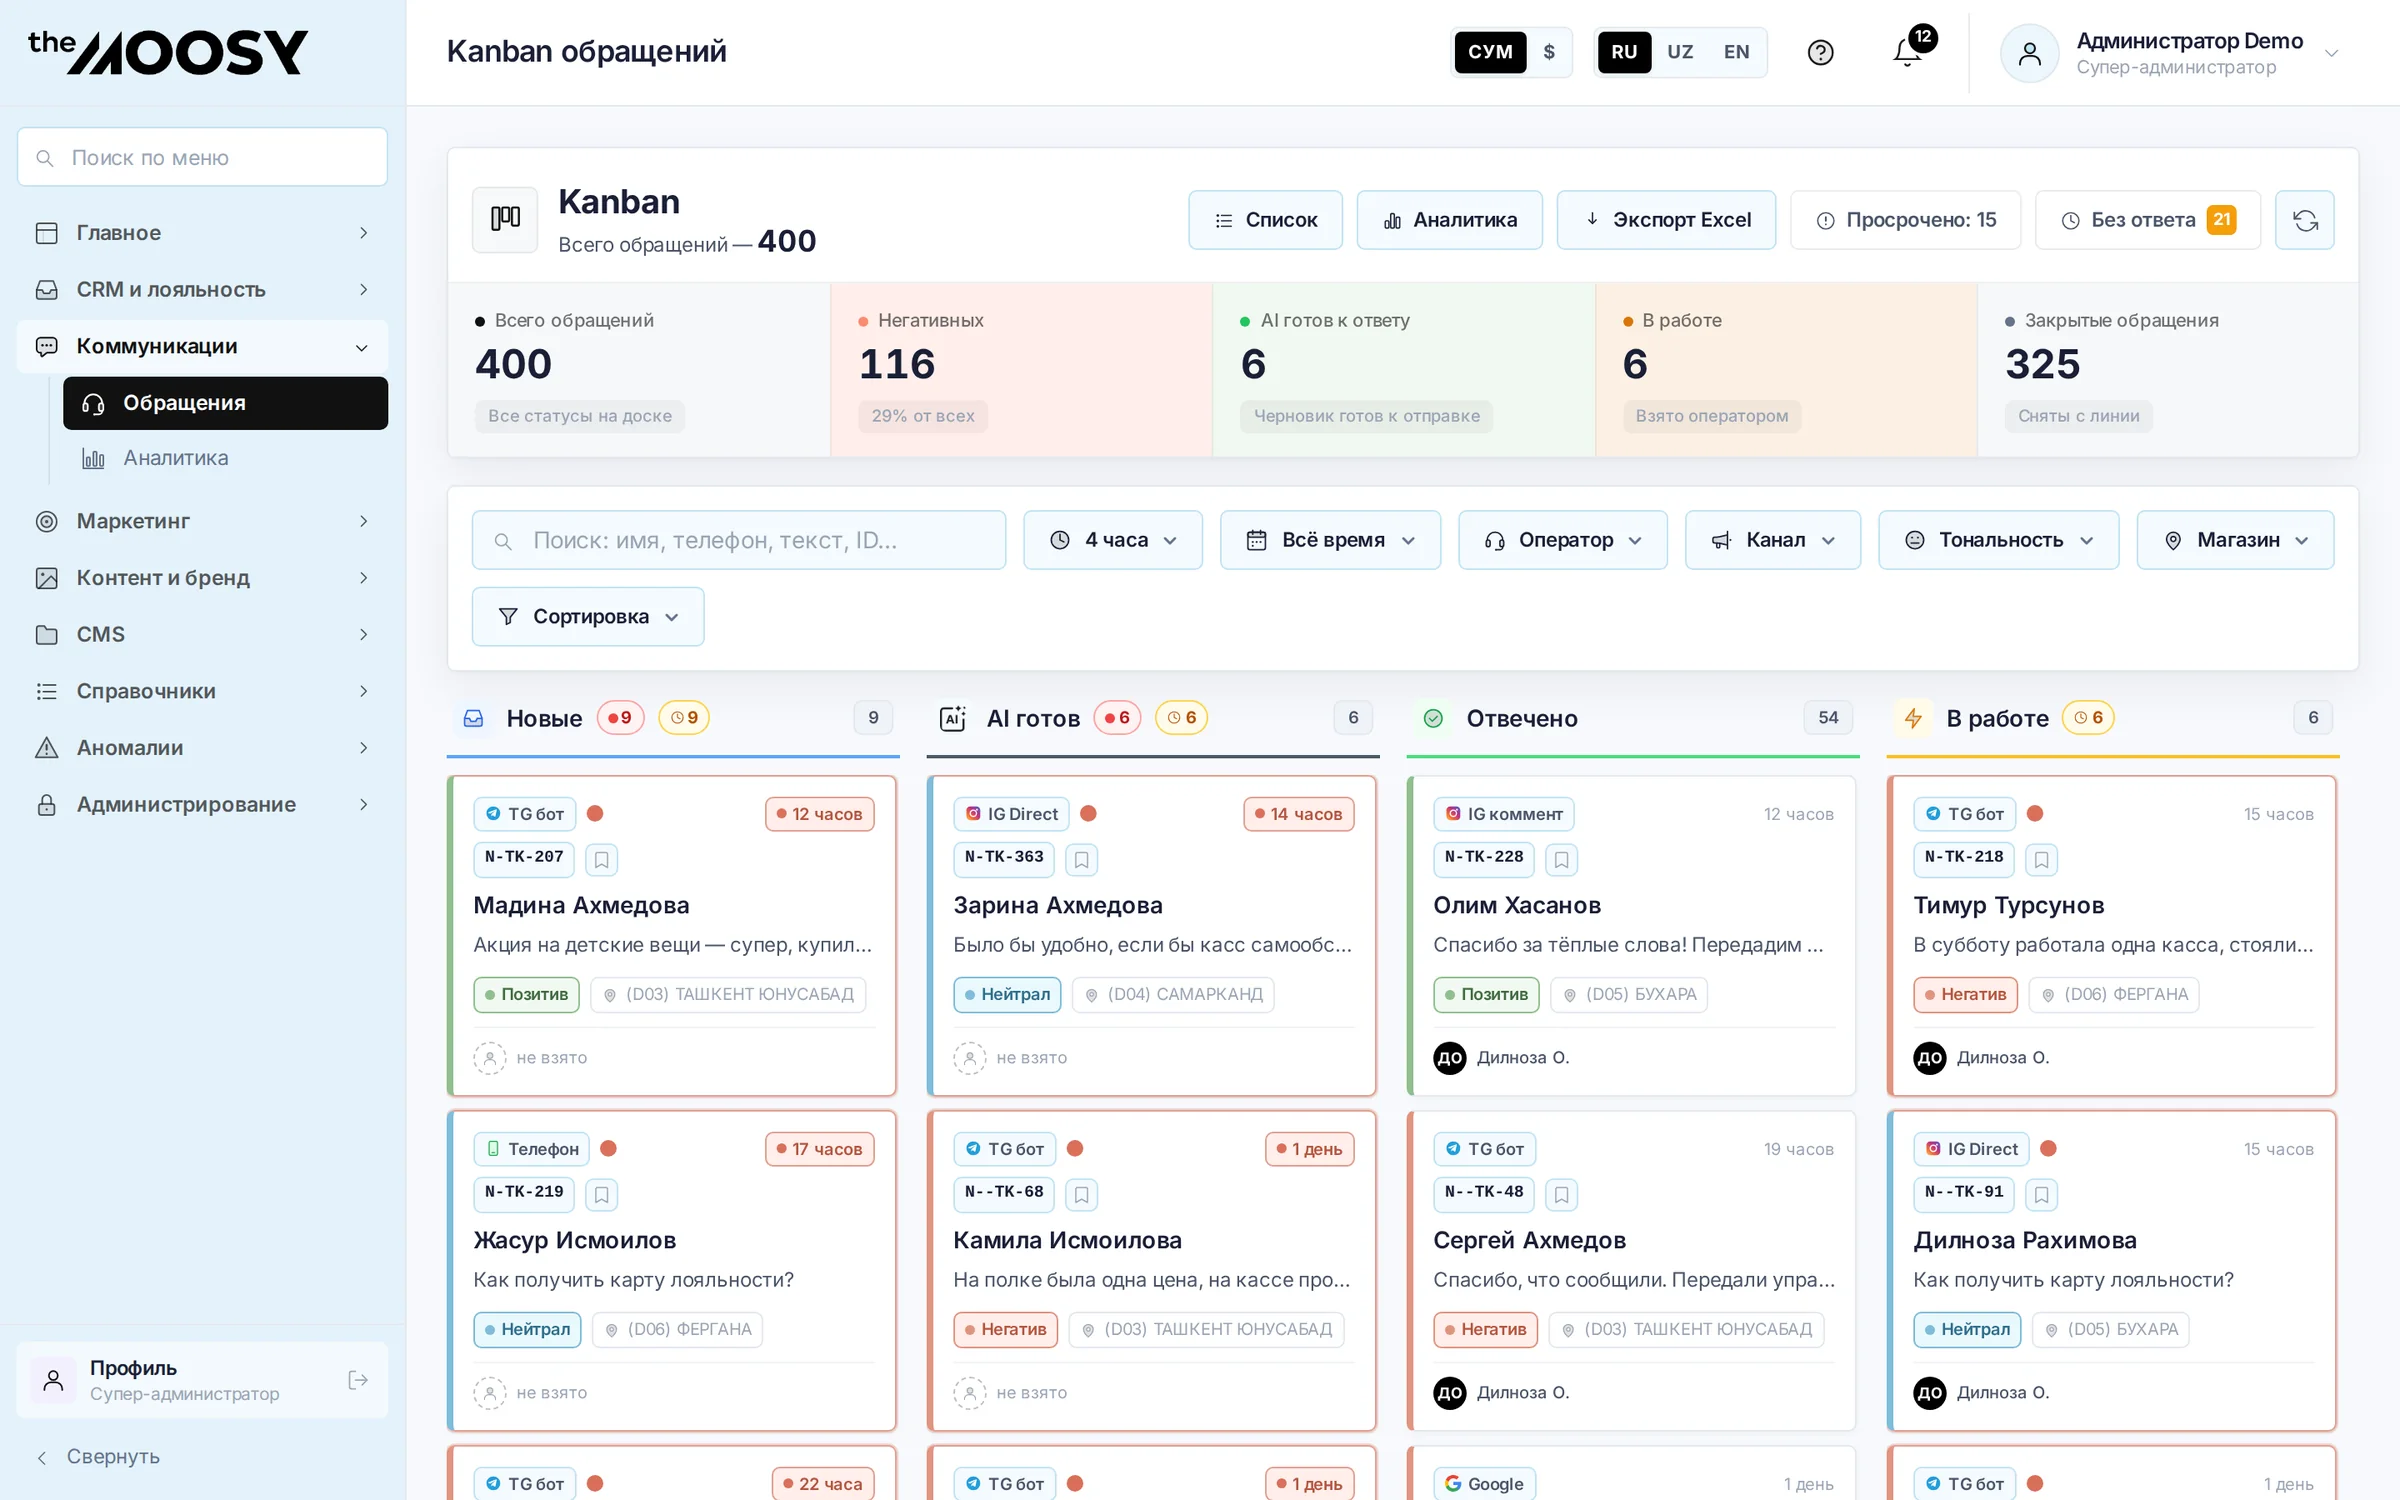Open the Всё время date dropdown

pyautogui.click(x=1330, y=540)
